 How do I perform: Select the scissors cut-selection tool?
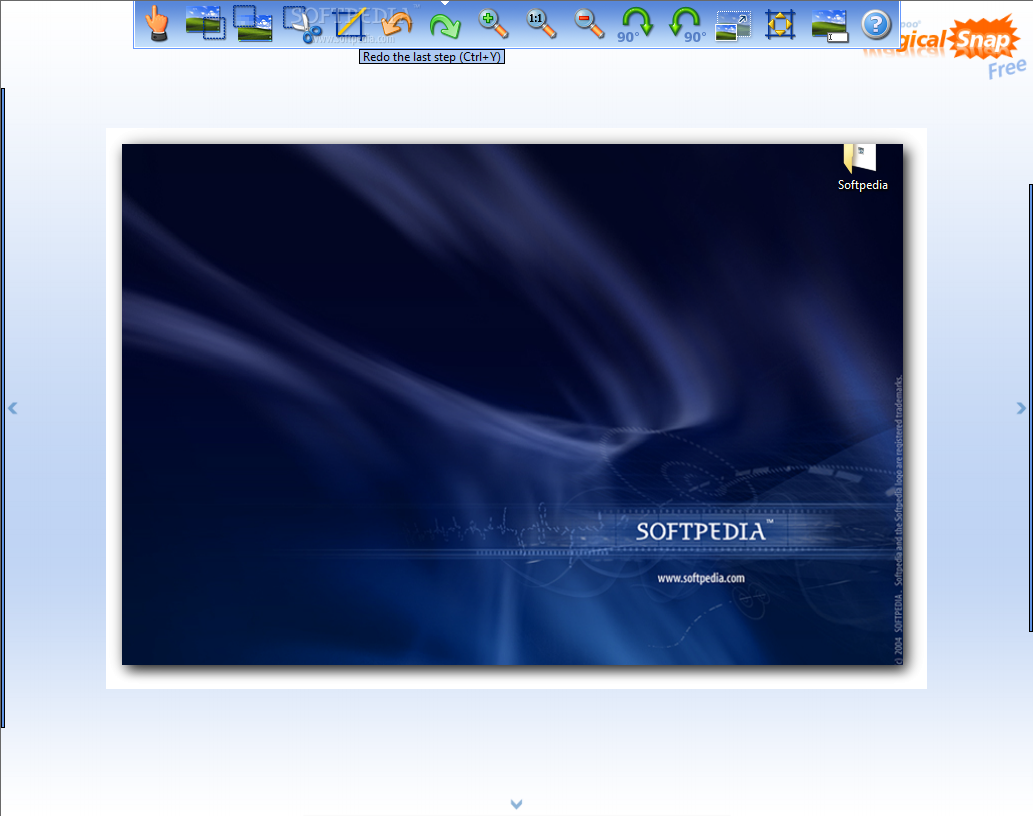click(x=302, y=24)
